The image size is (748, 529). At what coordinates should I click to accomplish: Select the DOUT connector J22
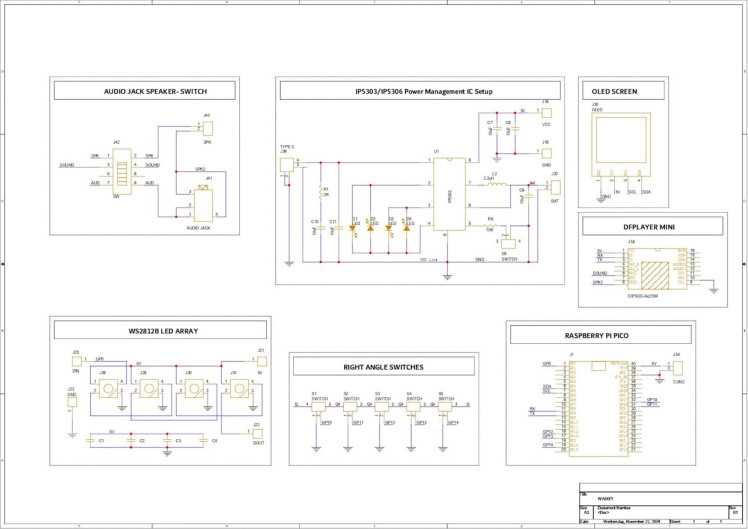(x=257, y=434)
